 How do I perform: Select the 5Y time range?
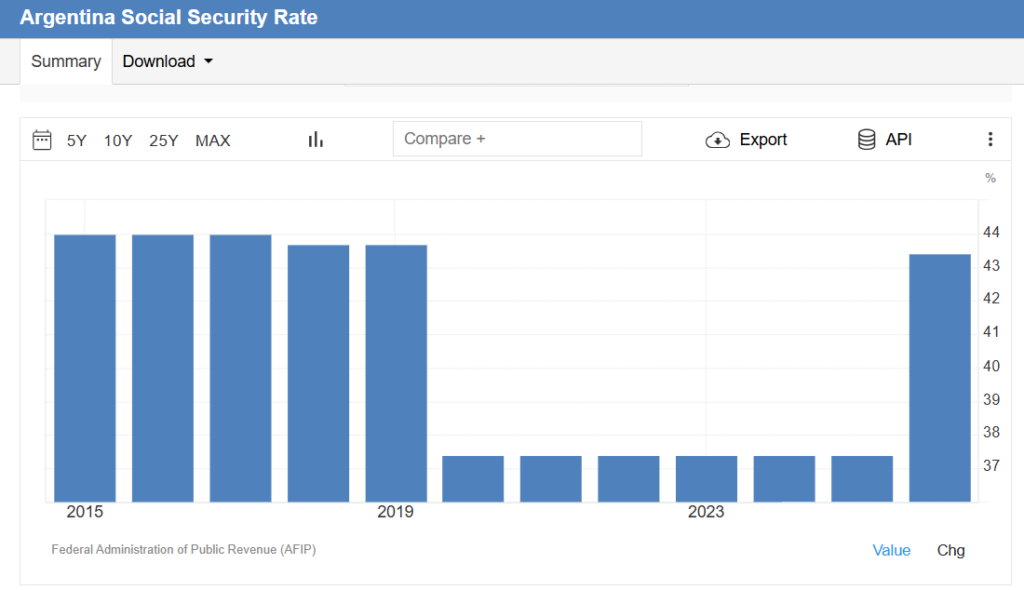coord(77,141)
